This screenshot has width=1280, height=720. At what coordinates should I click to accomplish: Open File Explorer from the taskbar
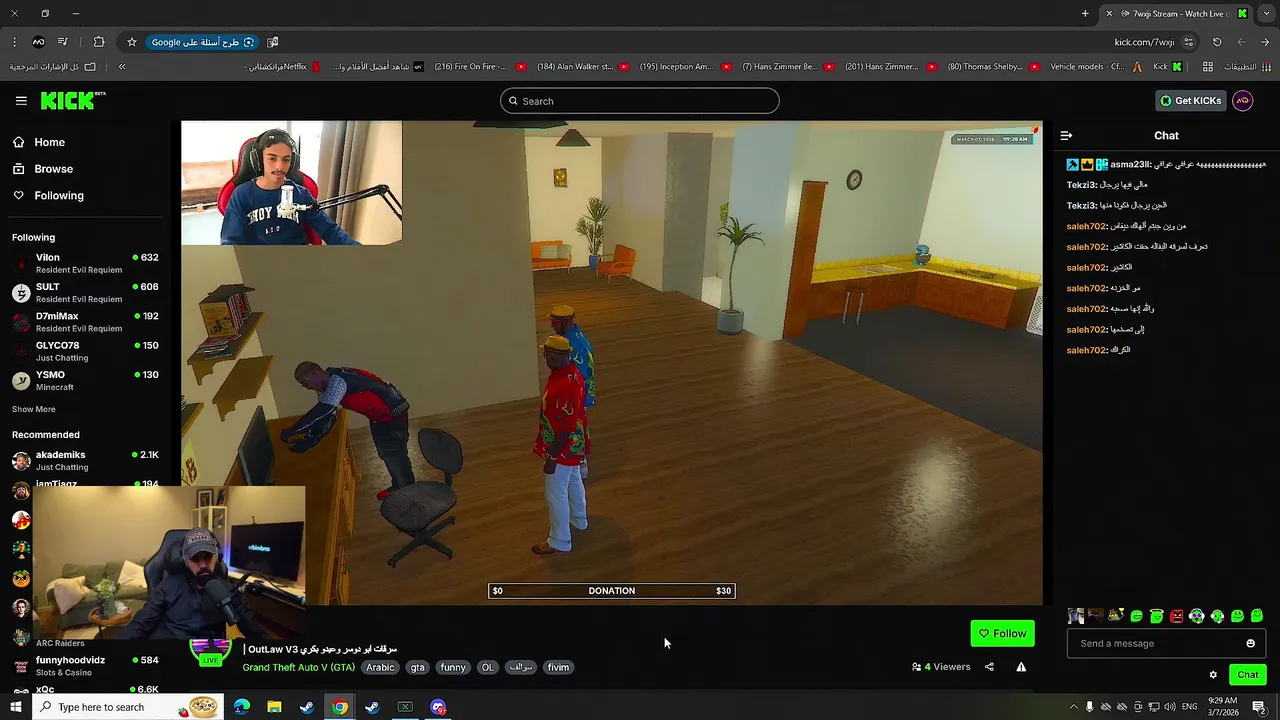coord(274,707)
